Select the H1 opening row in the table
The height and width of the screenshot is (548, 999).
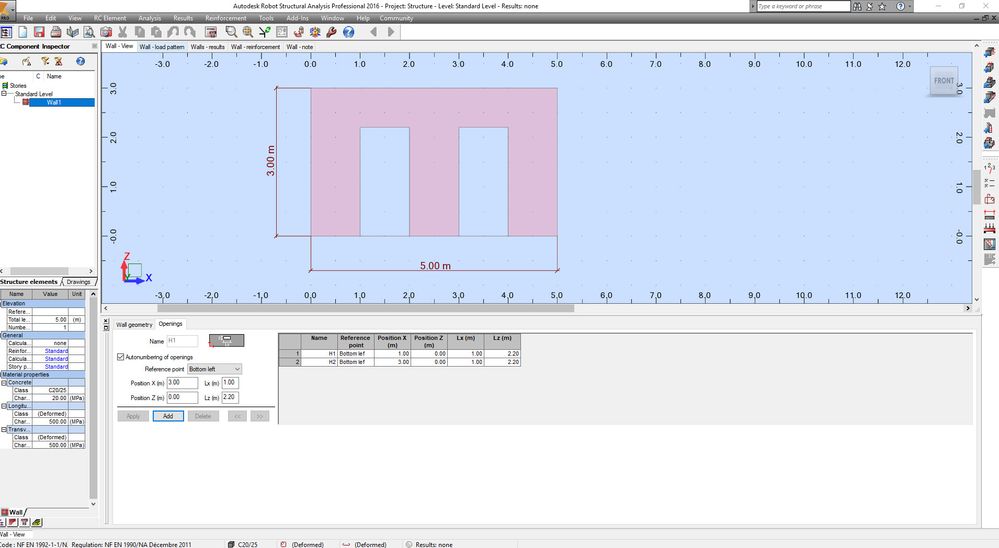click(x=399, y=354)
